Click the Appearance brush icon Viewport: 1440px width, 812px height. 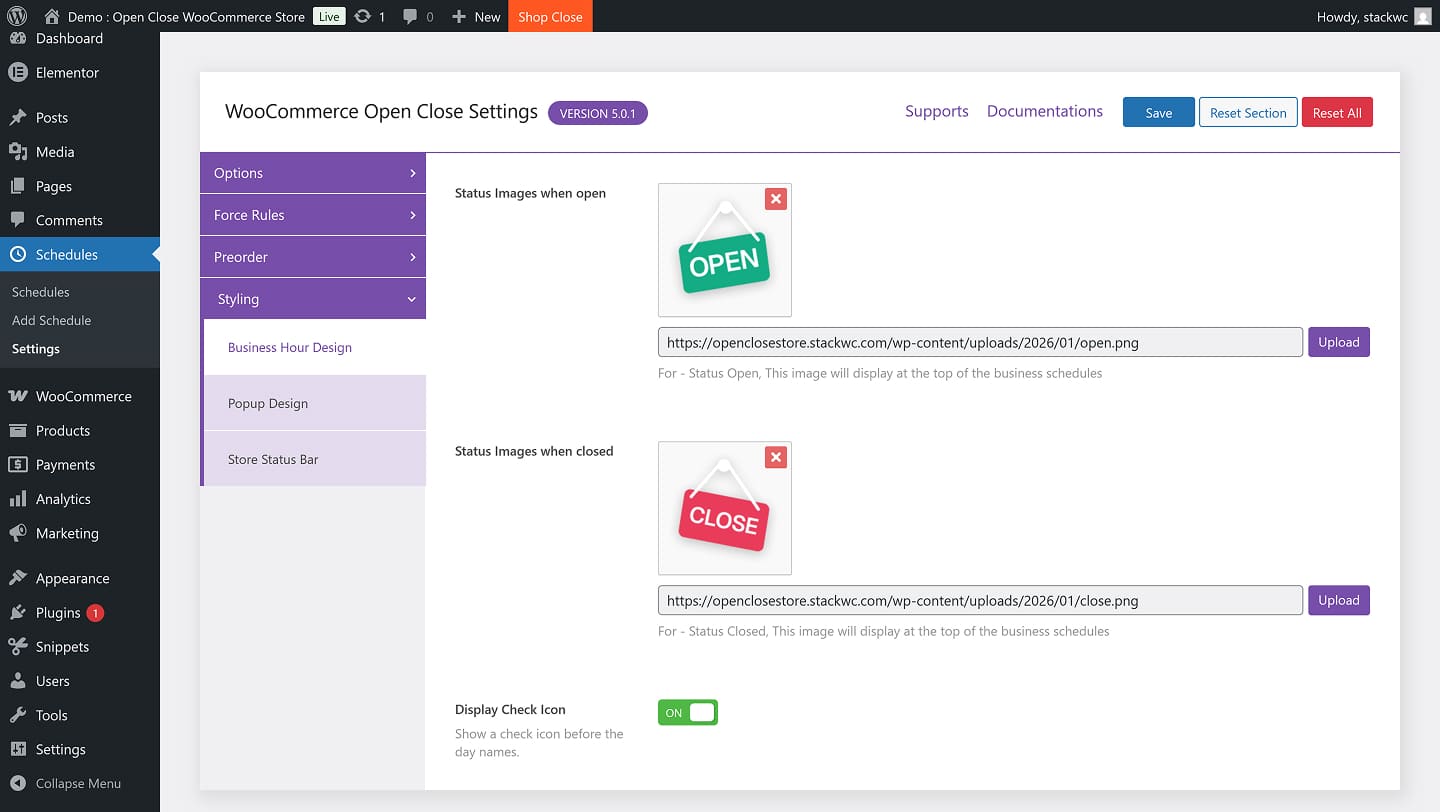pyautogui.click(x=17, y=578)
